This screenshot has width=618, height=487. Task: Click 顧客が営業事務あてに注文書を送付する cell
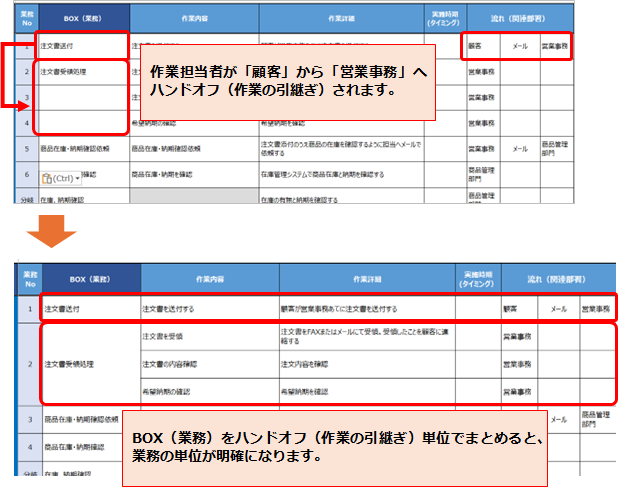pos(367,309)
